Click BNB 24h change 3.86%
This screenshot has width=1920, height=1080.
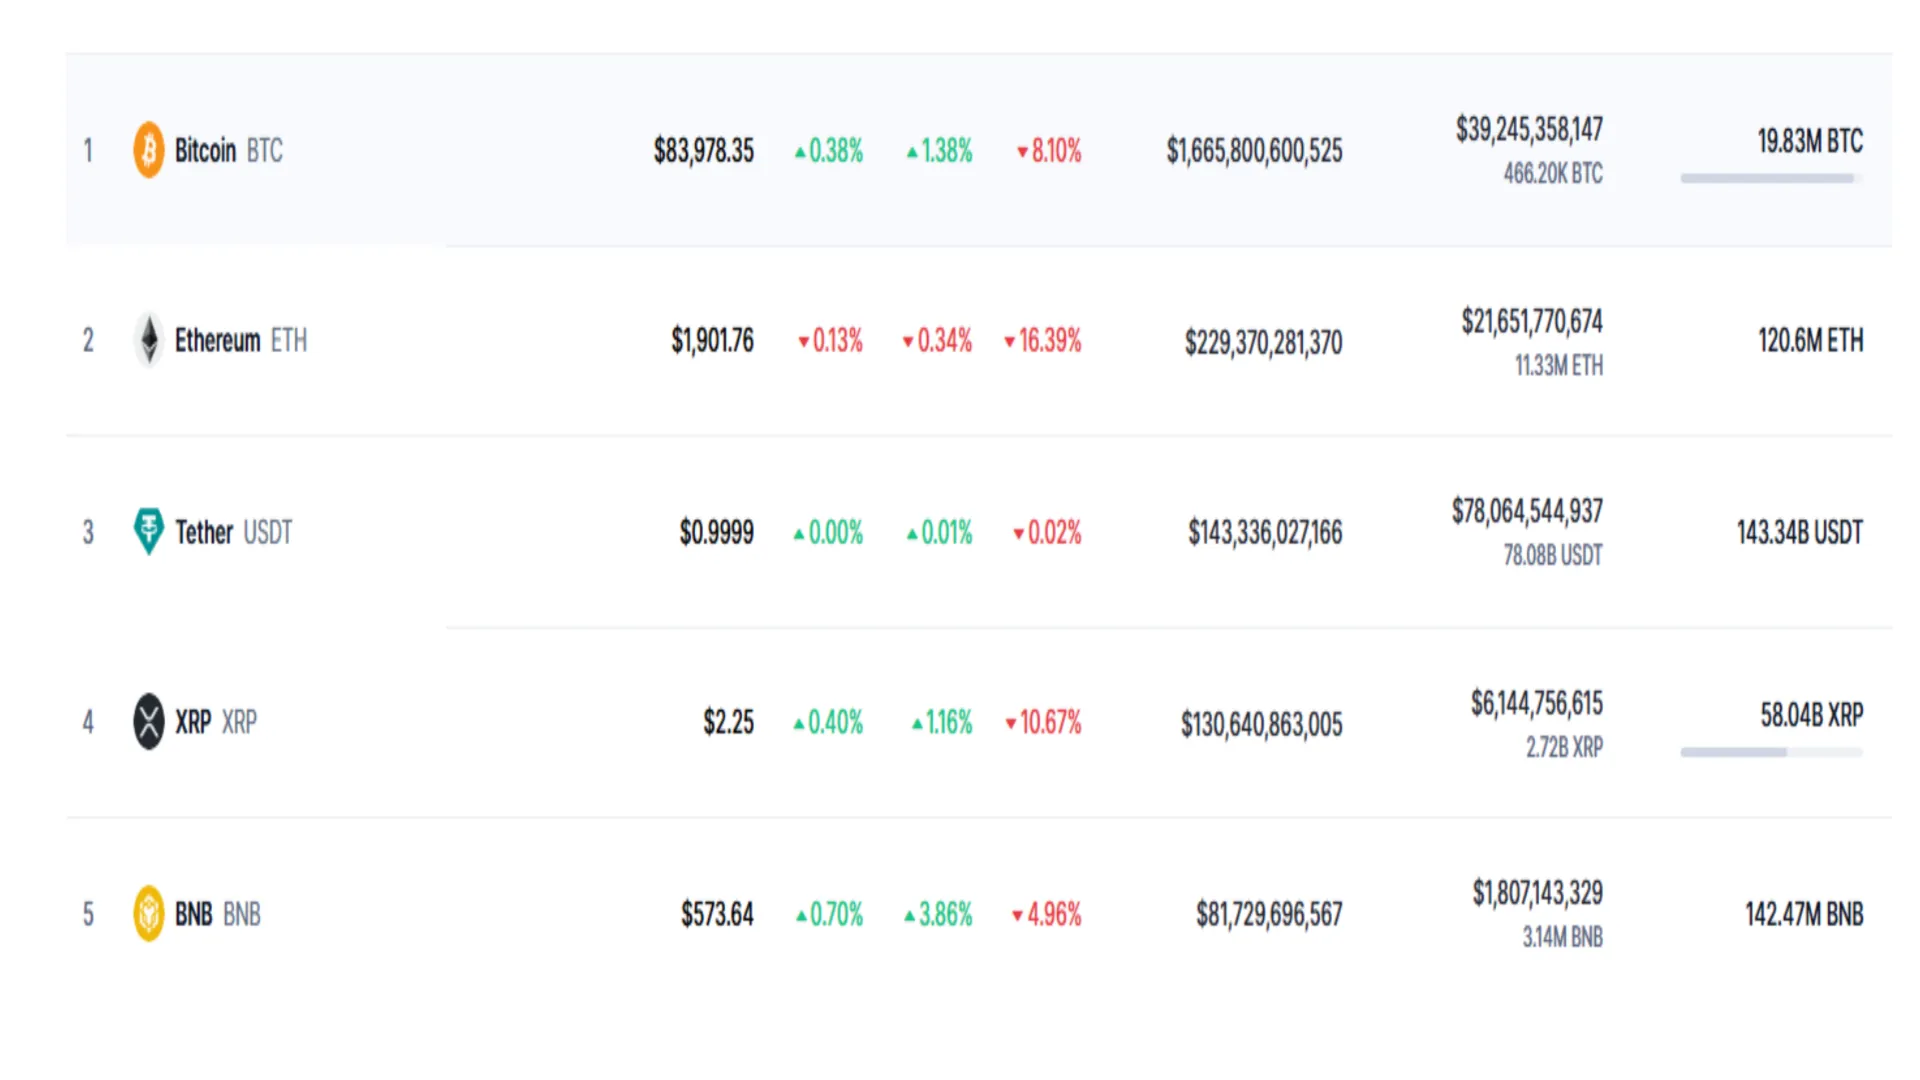pyautogui.click(x=938, y=914)
